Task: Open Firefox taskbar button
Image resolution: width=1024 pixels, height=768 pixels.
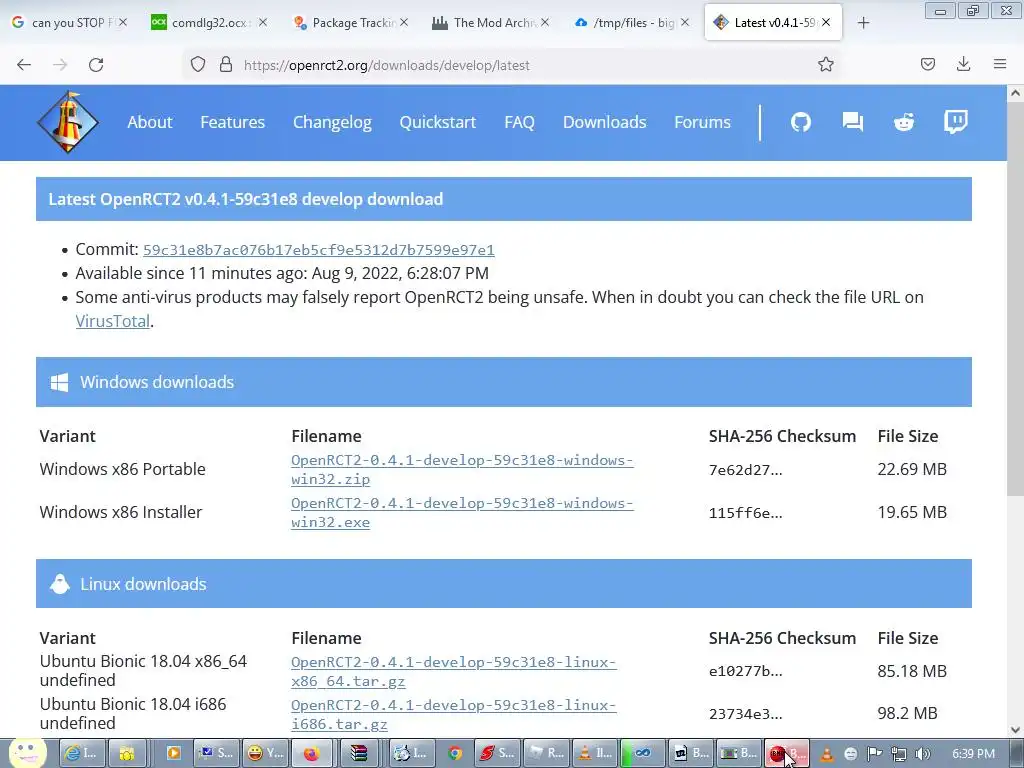Action: pos(312,753)
